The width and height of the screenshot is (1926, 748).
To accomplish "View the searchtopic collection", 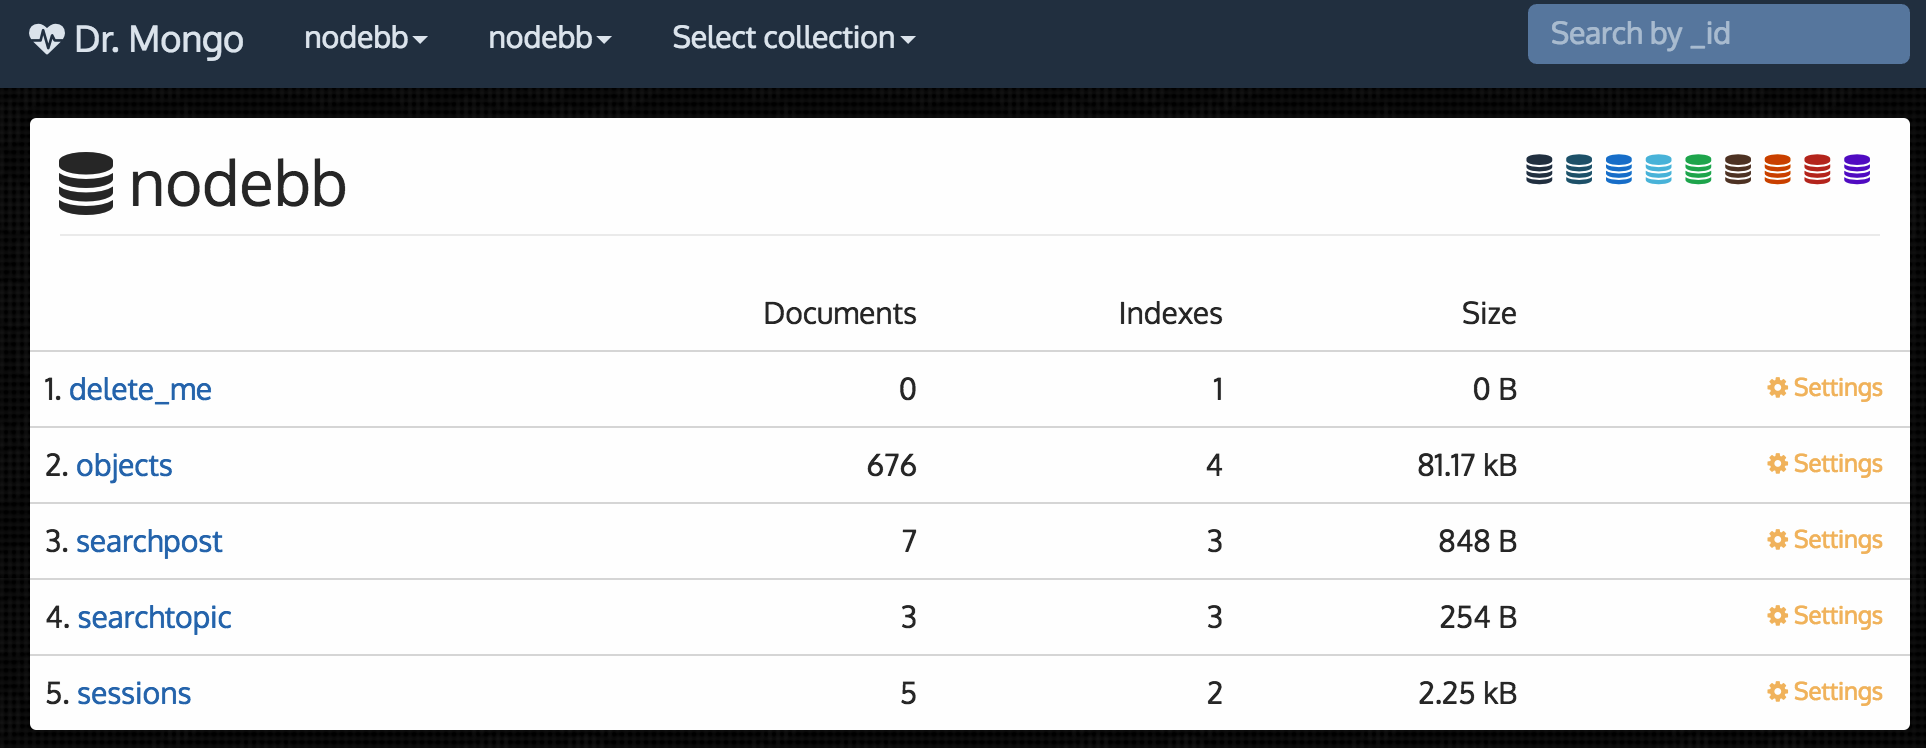I will point(154,618).
